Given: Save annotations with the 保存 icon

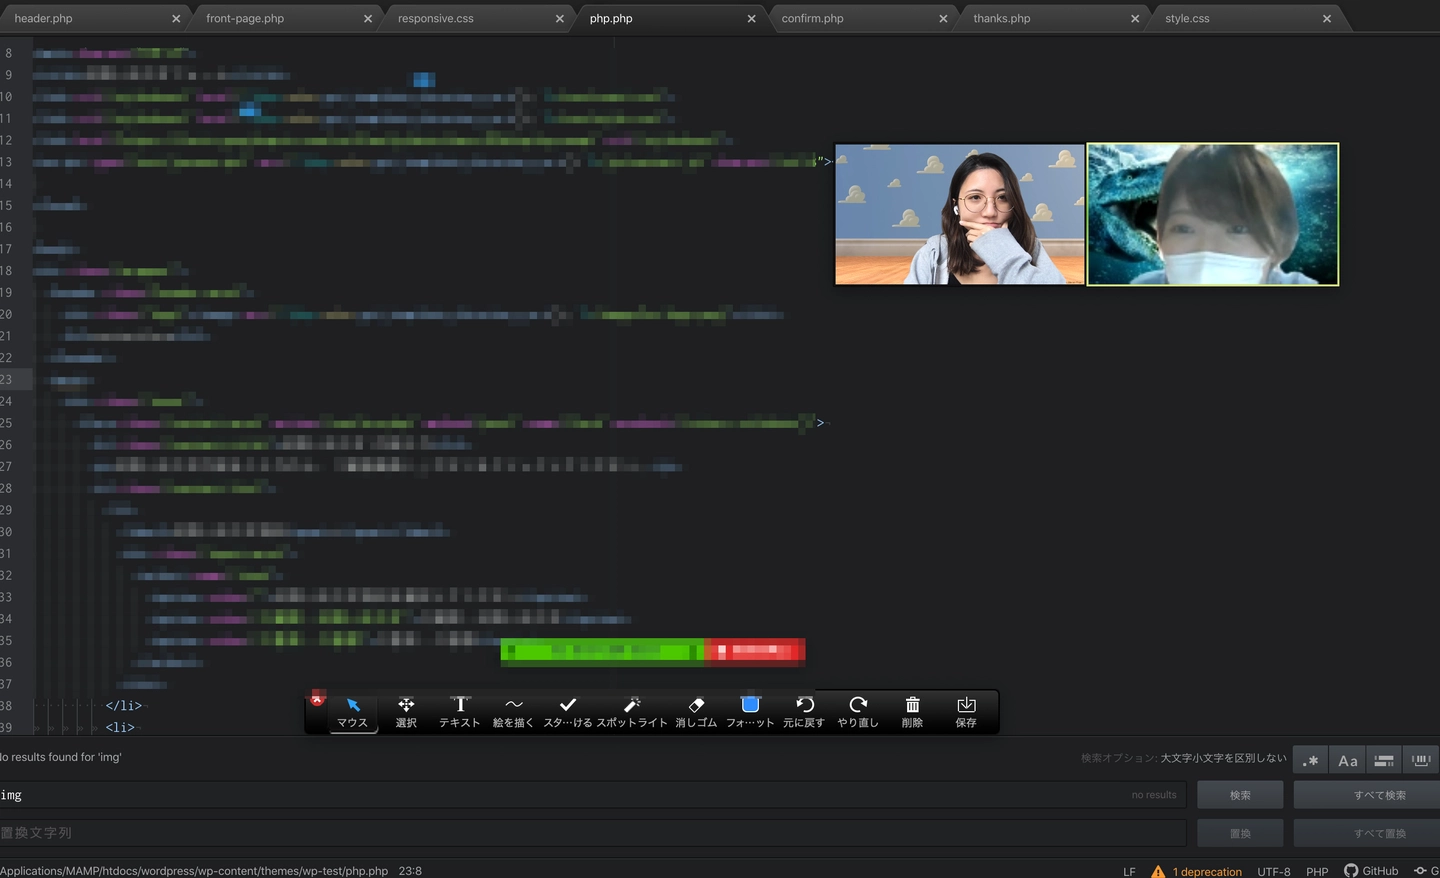Looking at the screenshot, I should 966,711.
